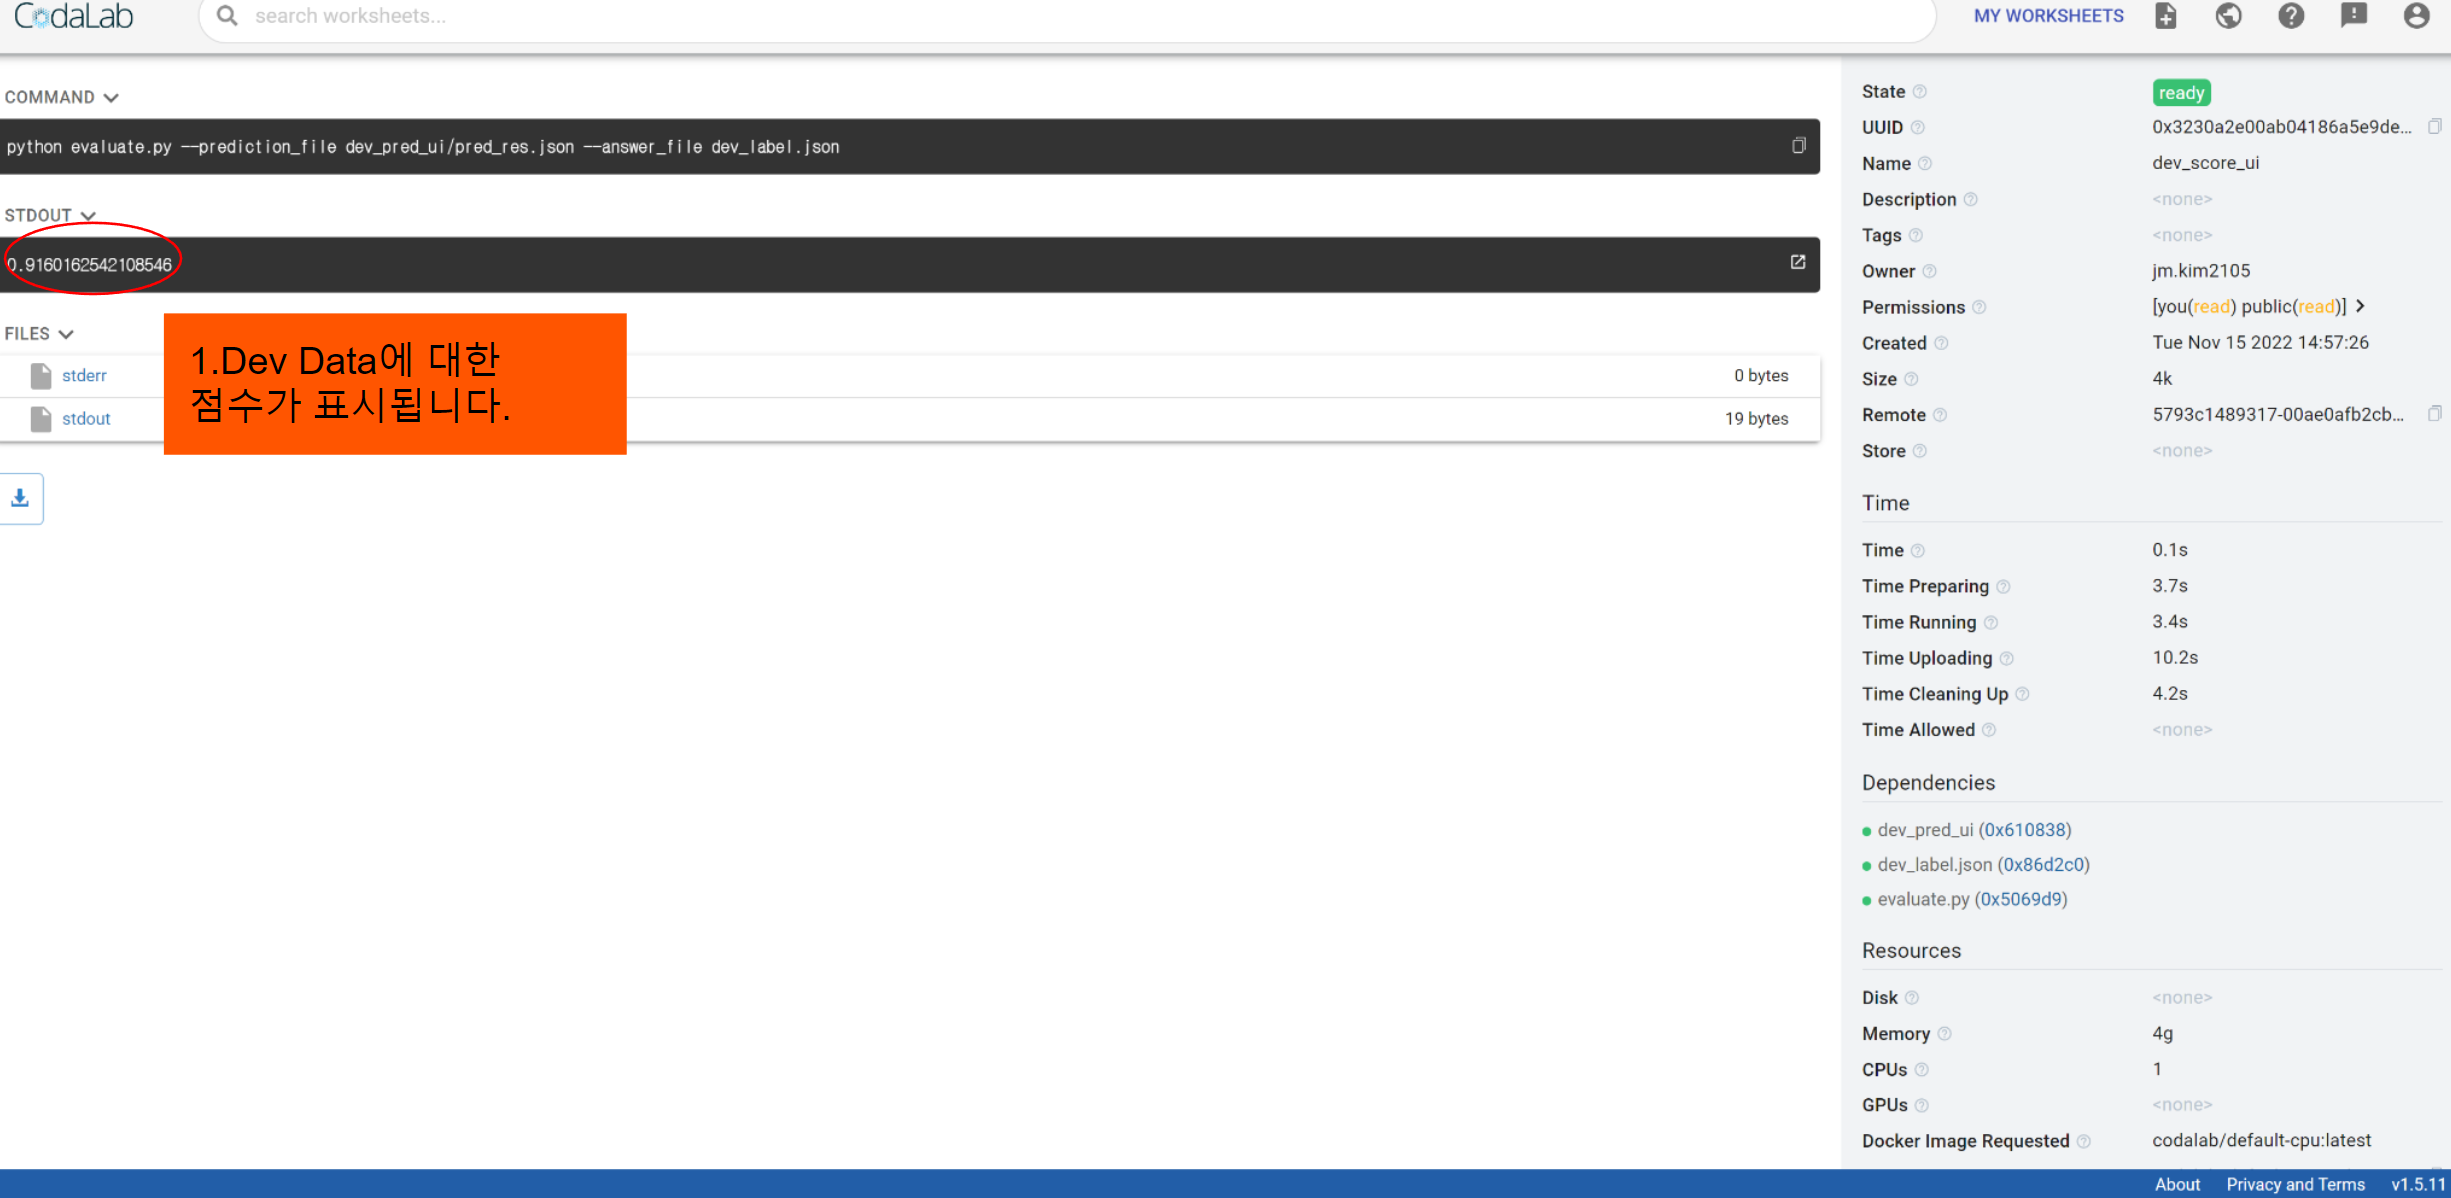Screen dimensions: 2451x1198
Task: Copy the bundle UUID with the copy icon
Action: (2436, 126)
